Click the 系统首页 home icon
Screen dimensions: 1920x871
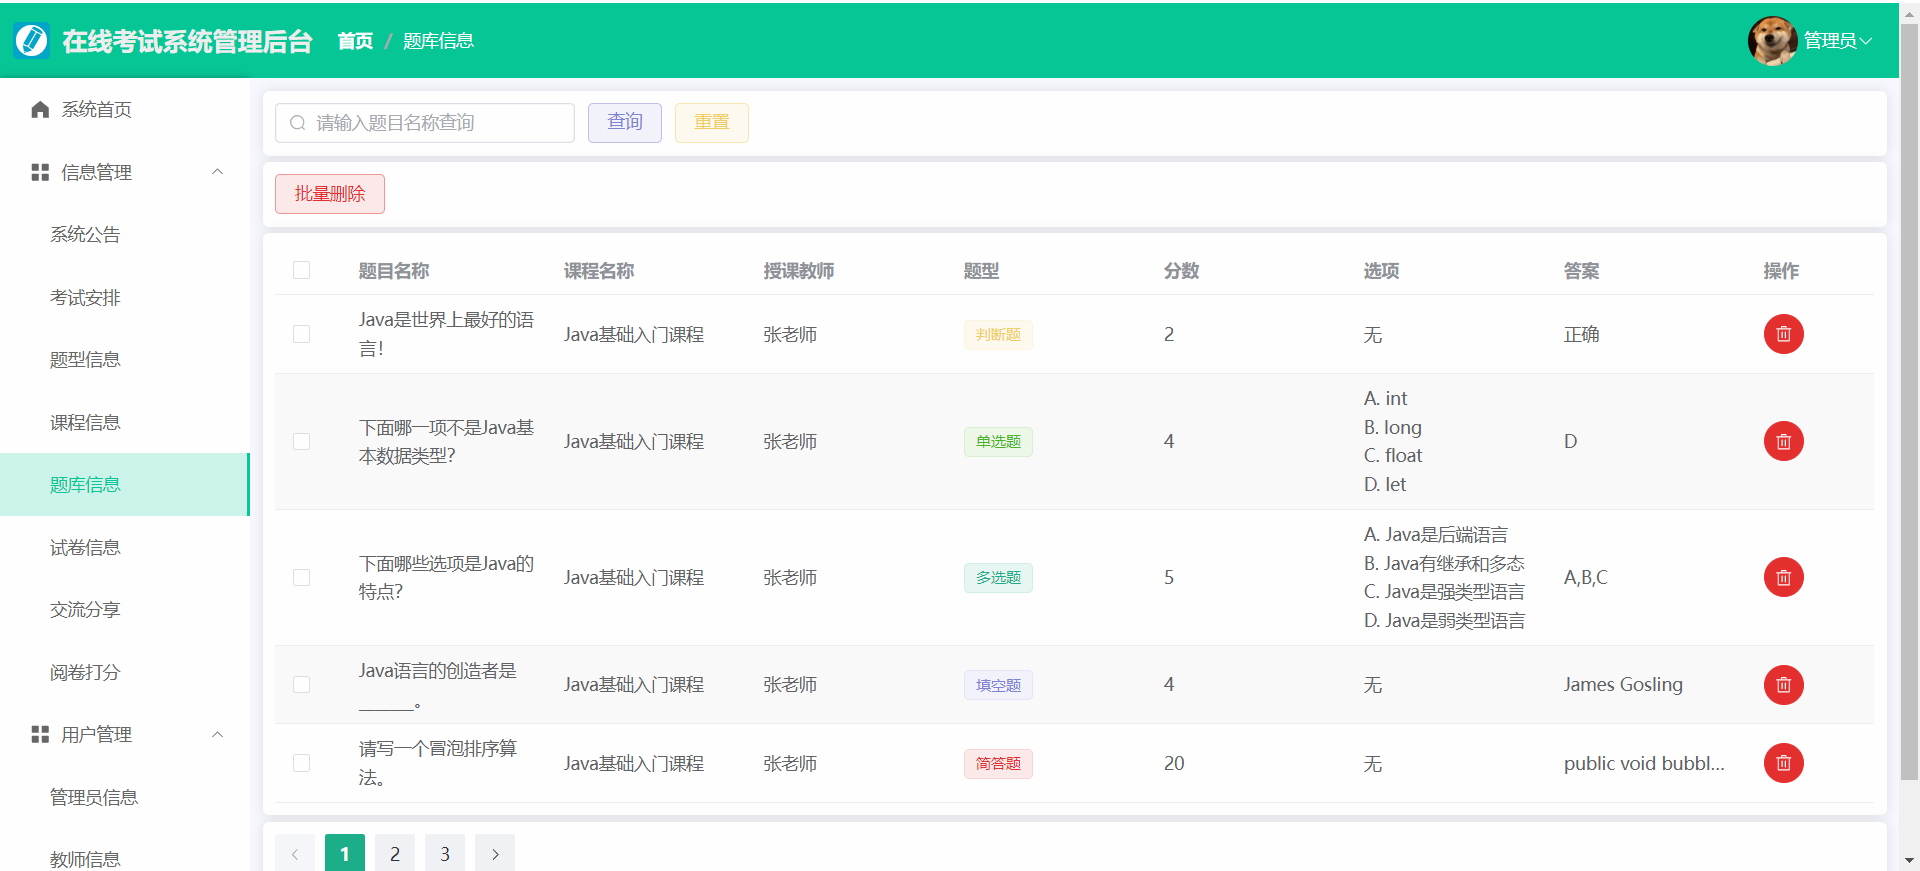[x=40, y=110]
